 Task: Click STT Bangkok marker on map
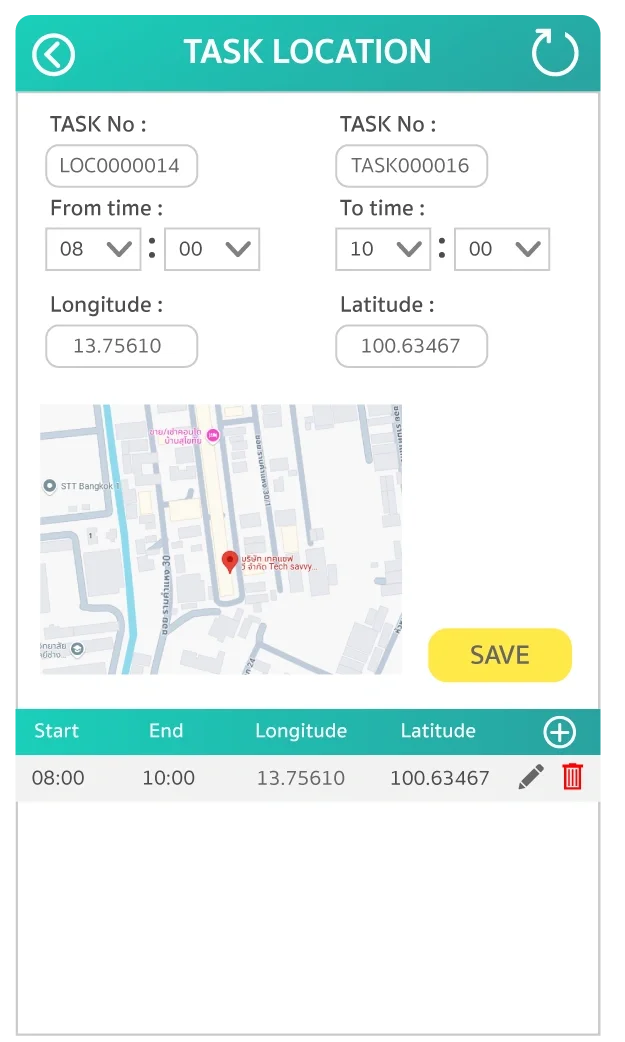click(50, 486)
